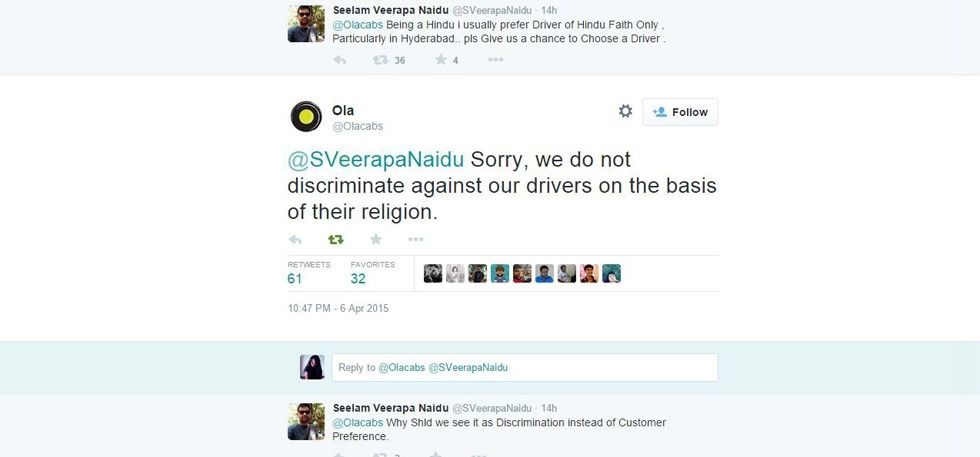980x457 pixels.
Task: Open the Ola profile avatar logo
Action: point(305,117)
